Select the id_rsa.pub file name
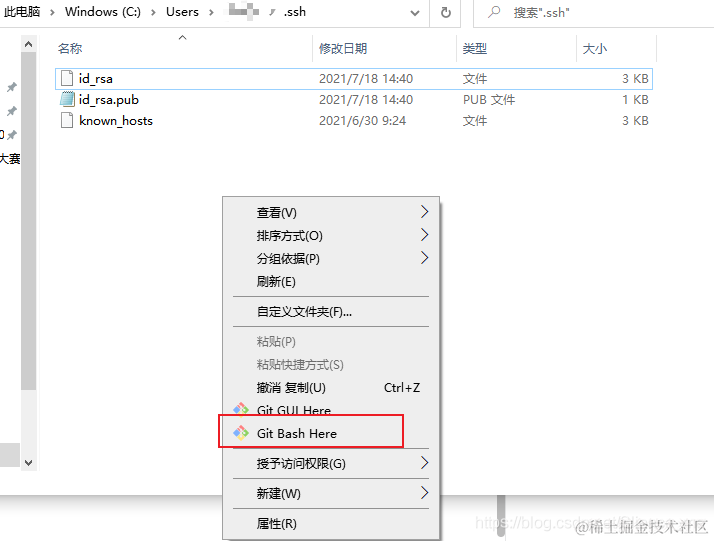This screenshot has height=541, width=714. point(109,100)
